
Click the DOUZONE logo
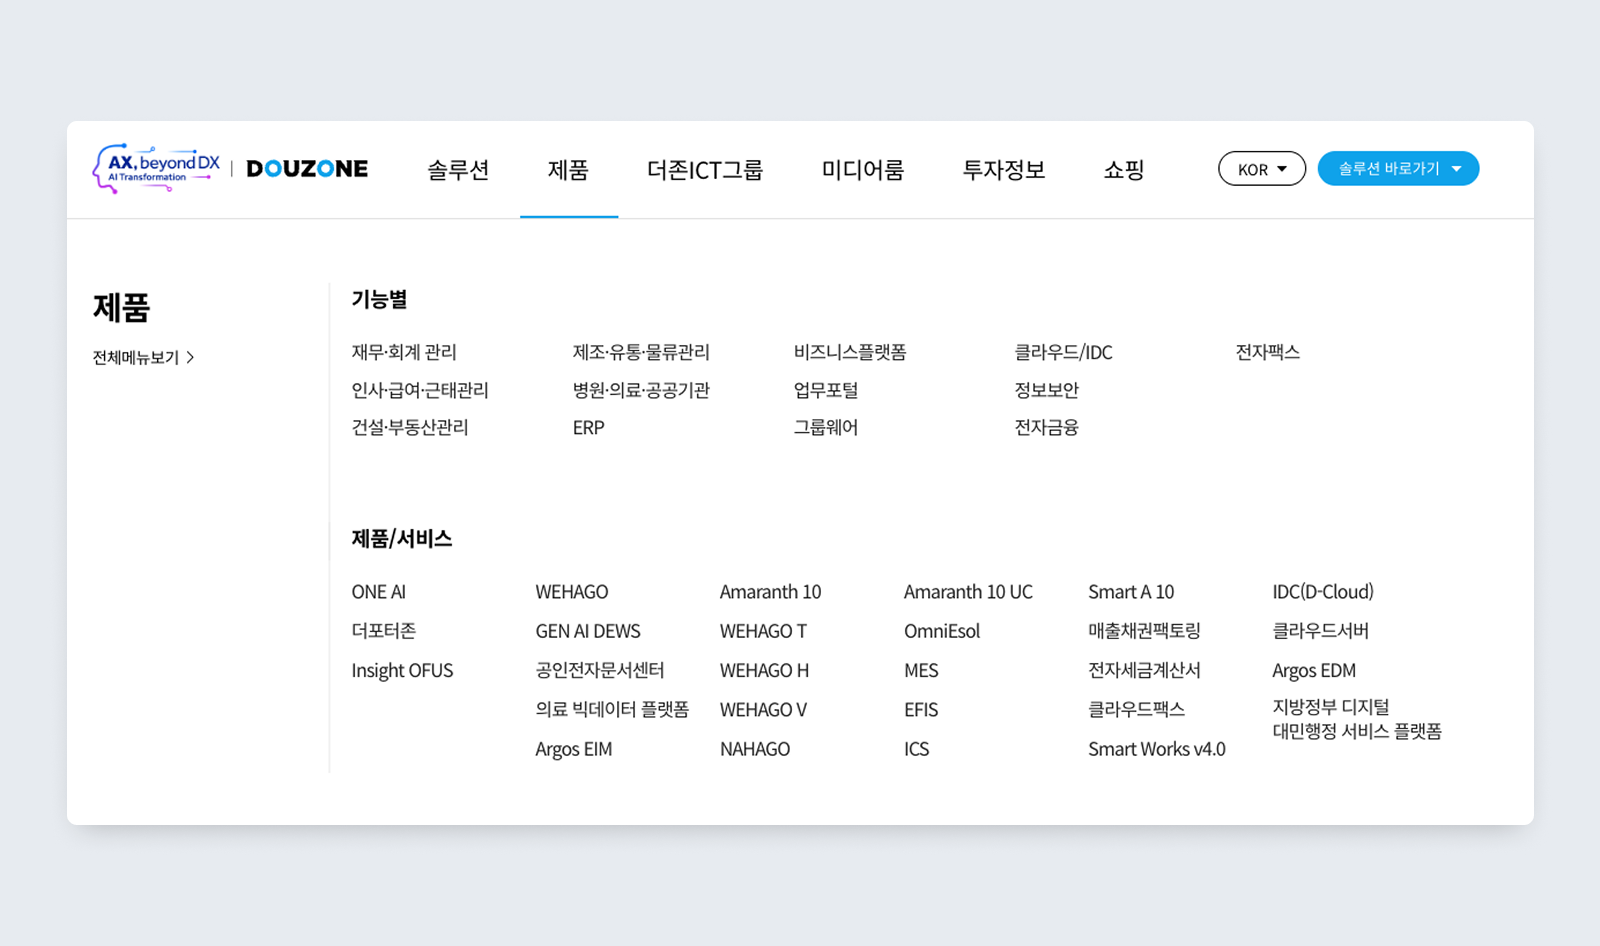click(306, 168)
